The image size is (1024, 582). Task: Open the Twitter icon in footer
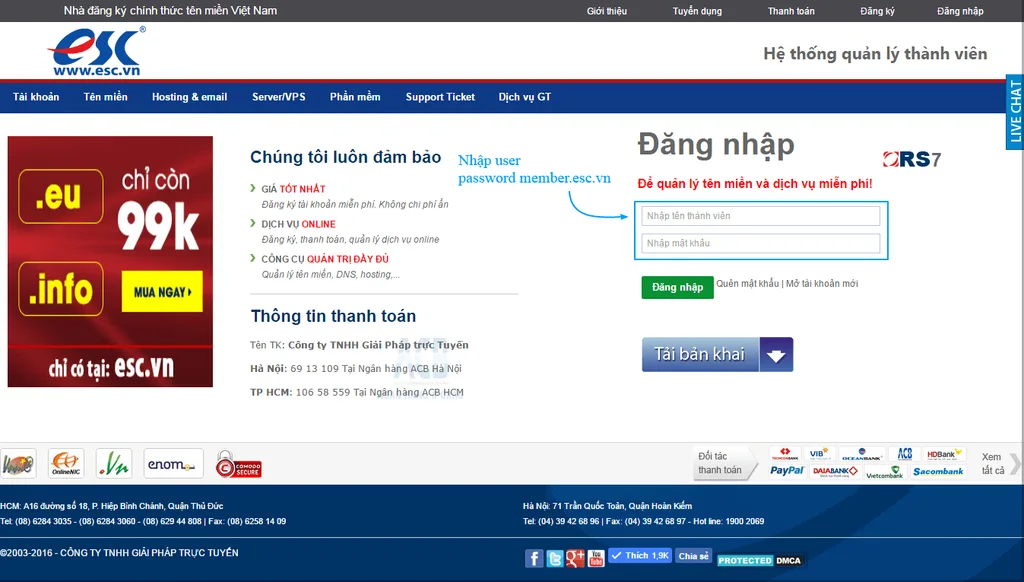pos(554,558)
